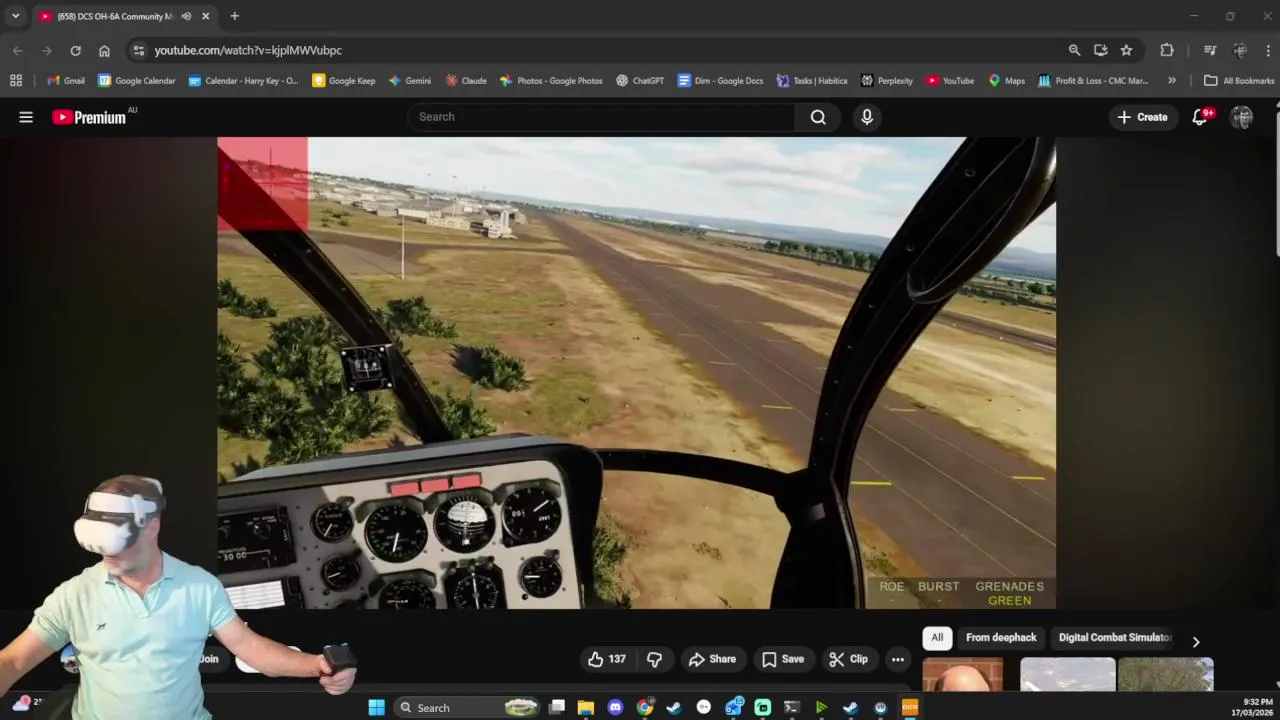Open the Apps grid in bookmarks bar
This screenshot has width=1280, height=720.
click(16, 80)
